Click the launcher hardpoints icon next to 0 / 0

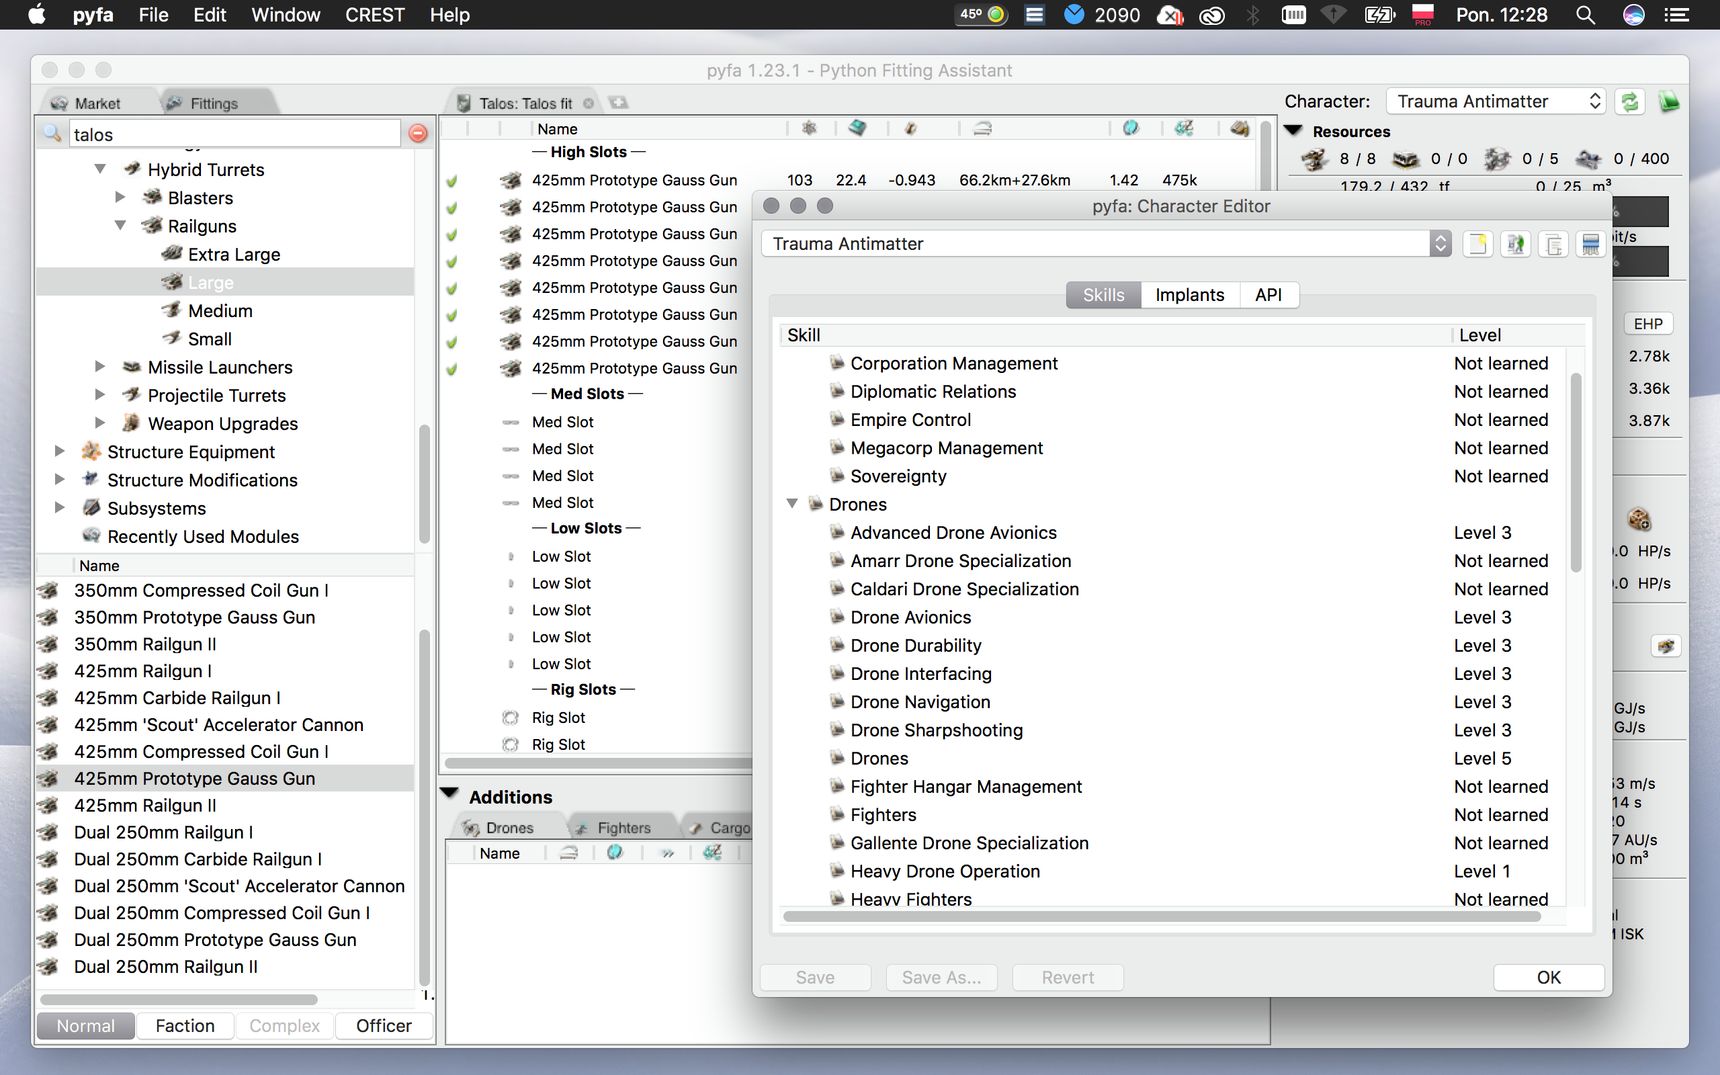(x=1405, y=159)
